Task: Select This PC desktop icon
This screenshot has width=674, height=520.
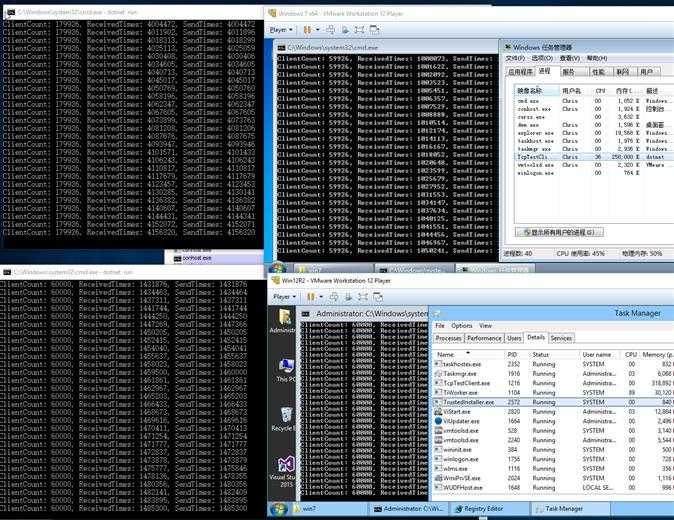Action: click(x=285, y=370)
